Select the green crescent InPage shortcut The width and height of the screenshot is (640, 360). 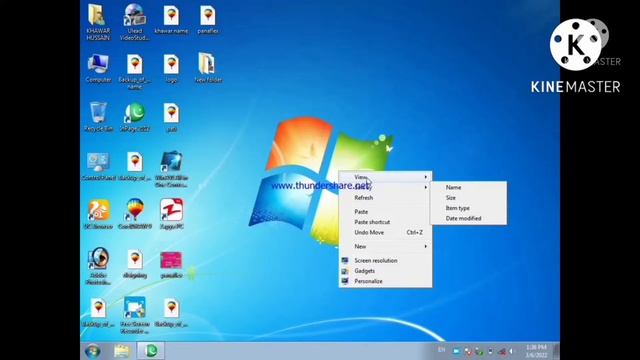click(135, 113)
